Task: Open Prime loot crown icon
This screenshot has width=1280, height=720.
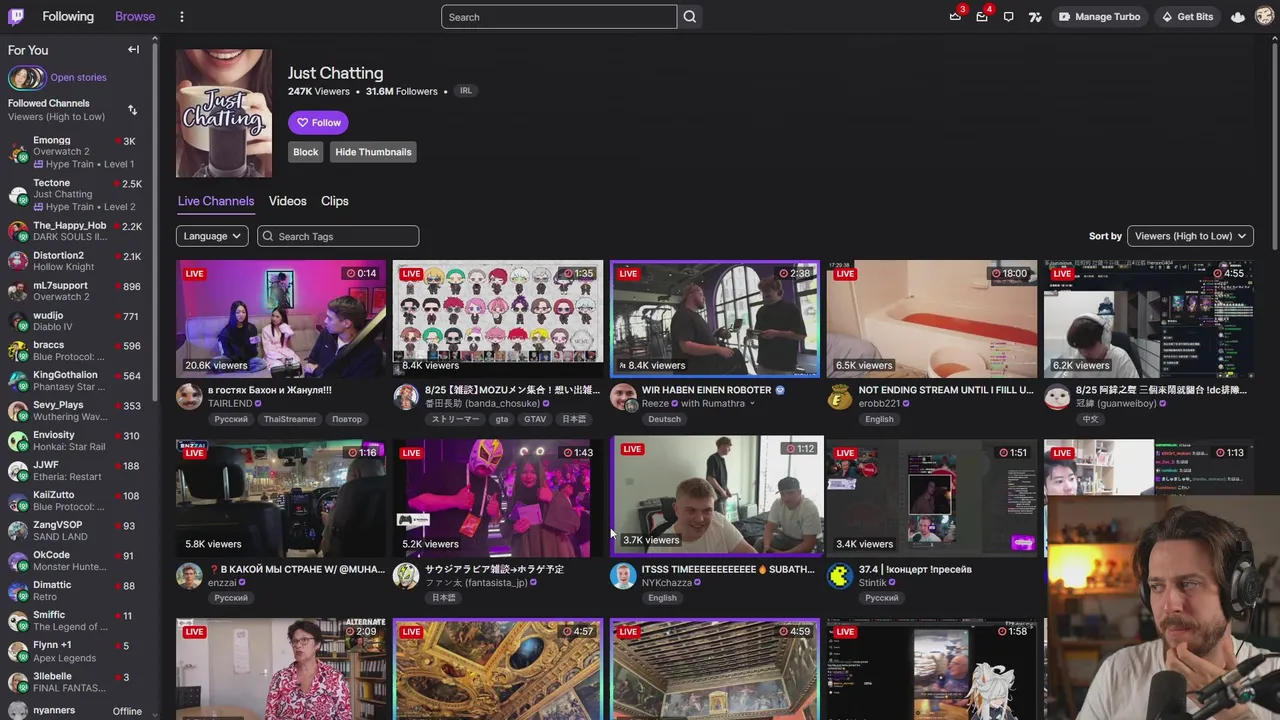Action: coord(955,17)
